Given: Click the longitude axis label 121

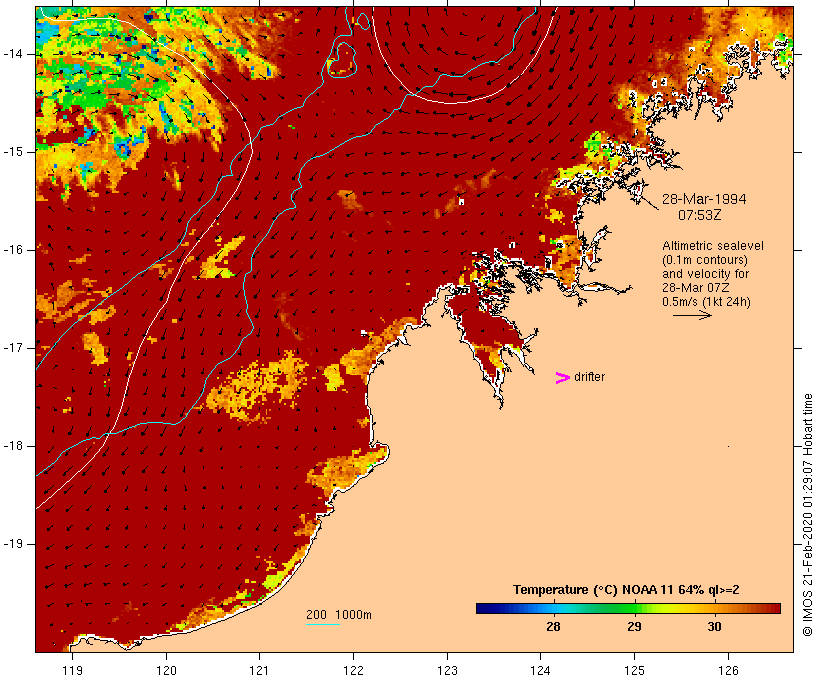Looking at the screenshot, I should (259, 670).
